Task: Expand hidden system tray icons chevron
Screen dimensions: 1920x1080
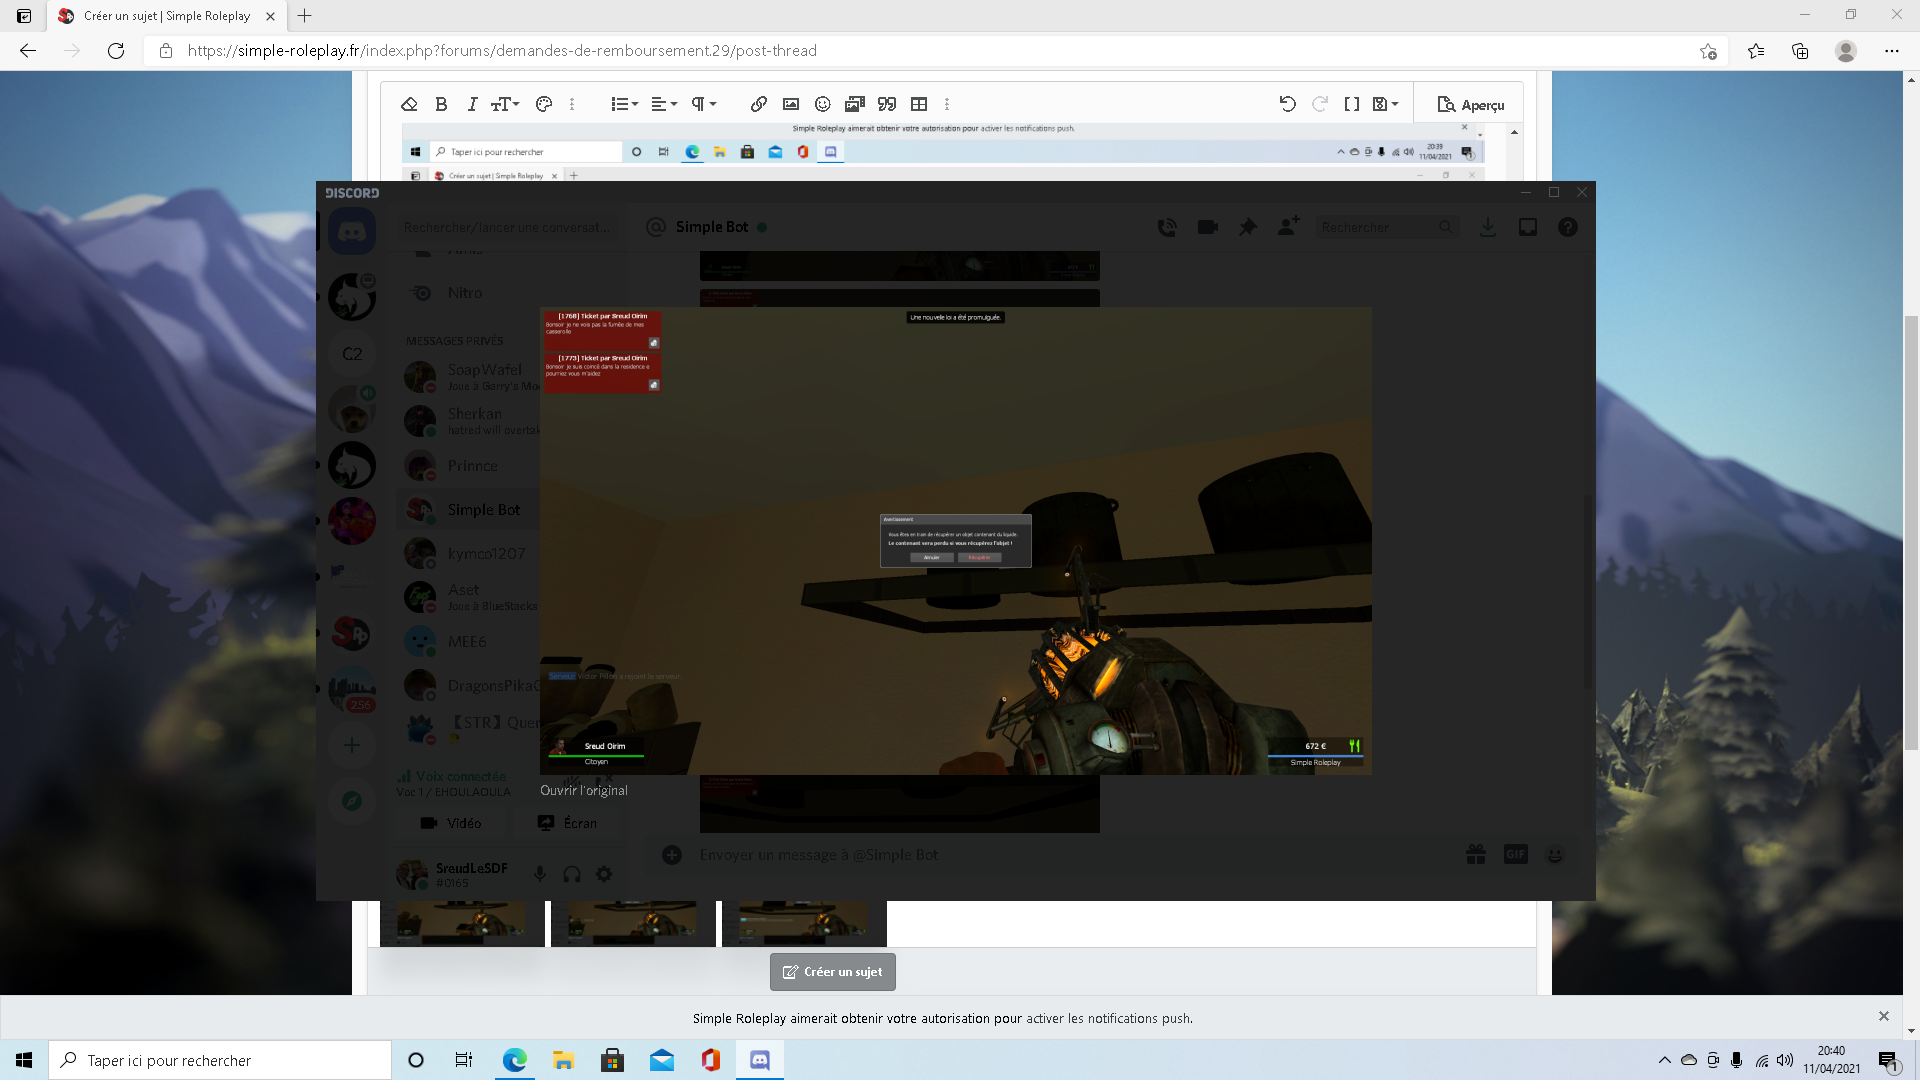Action: pyautogui.click(x=1664, y=1060)
